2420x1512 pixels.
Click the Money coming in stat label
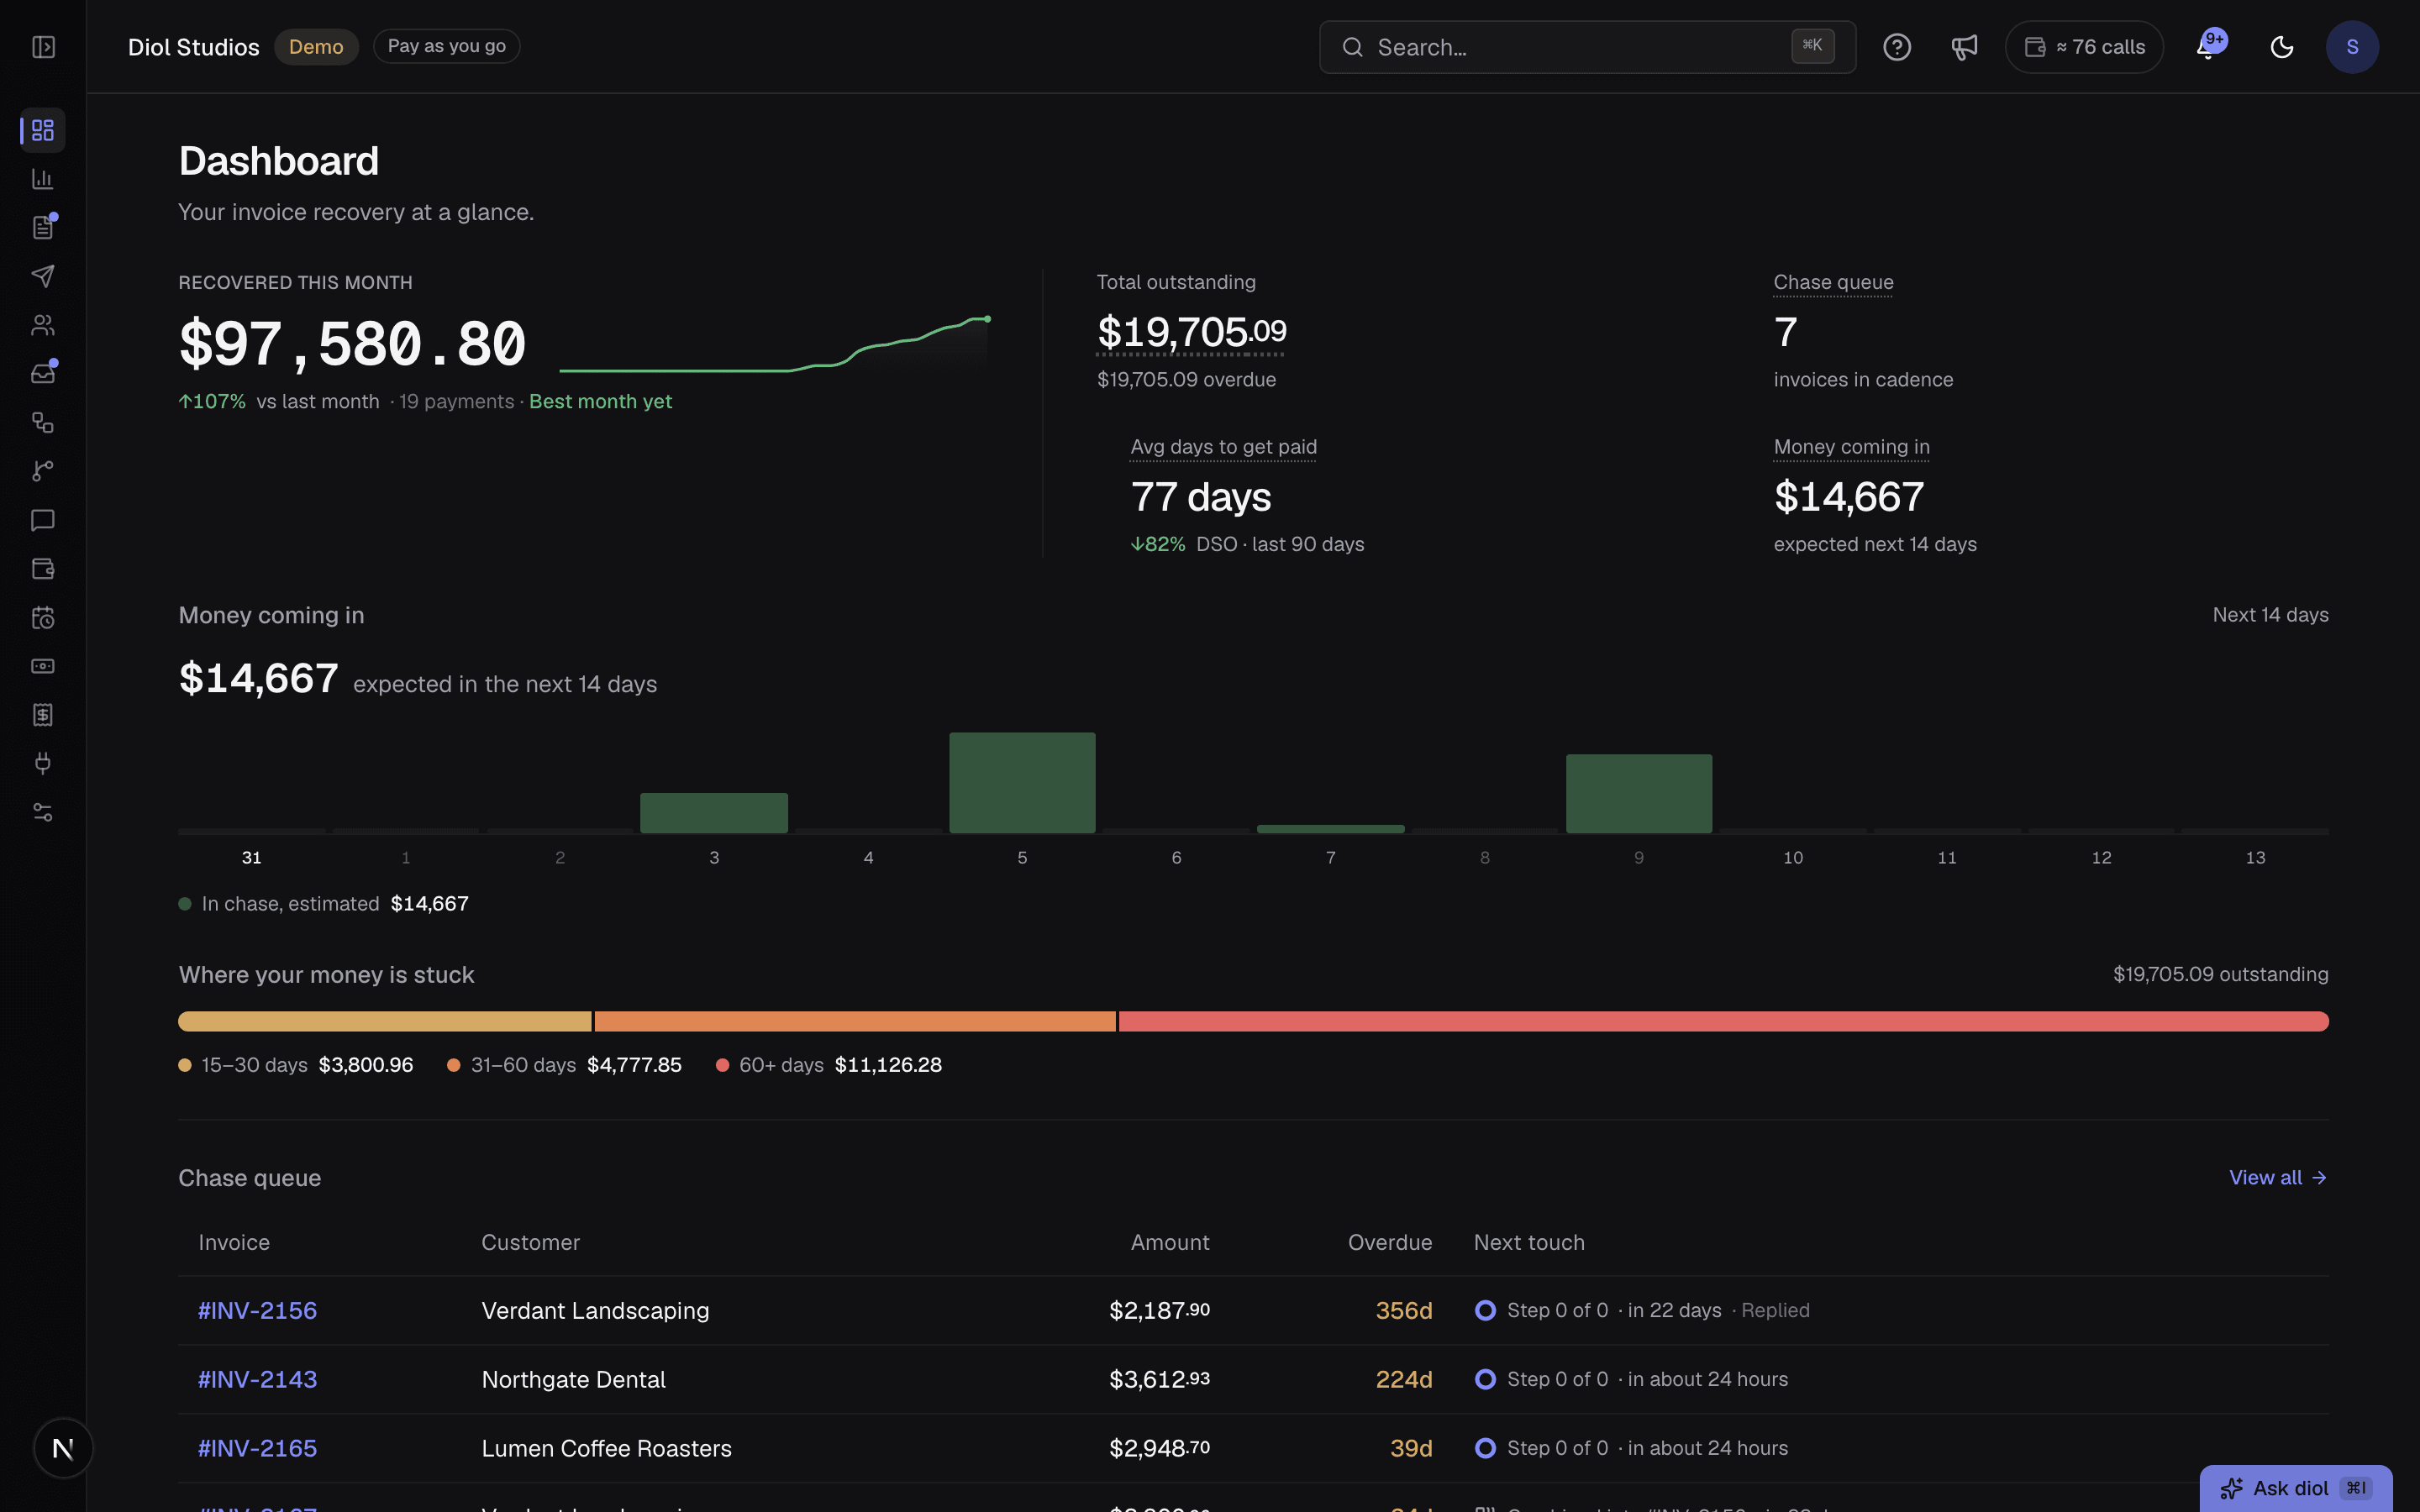(1851, 447)
